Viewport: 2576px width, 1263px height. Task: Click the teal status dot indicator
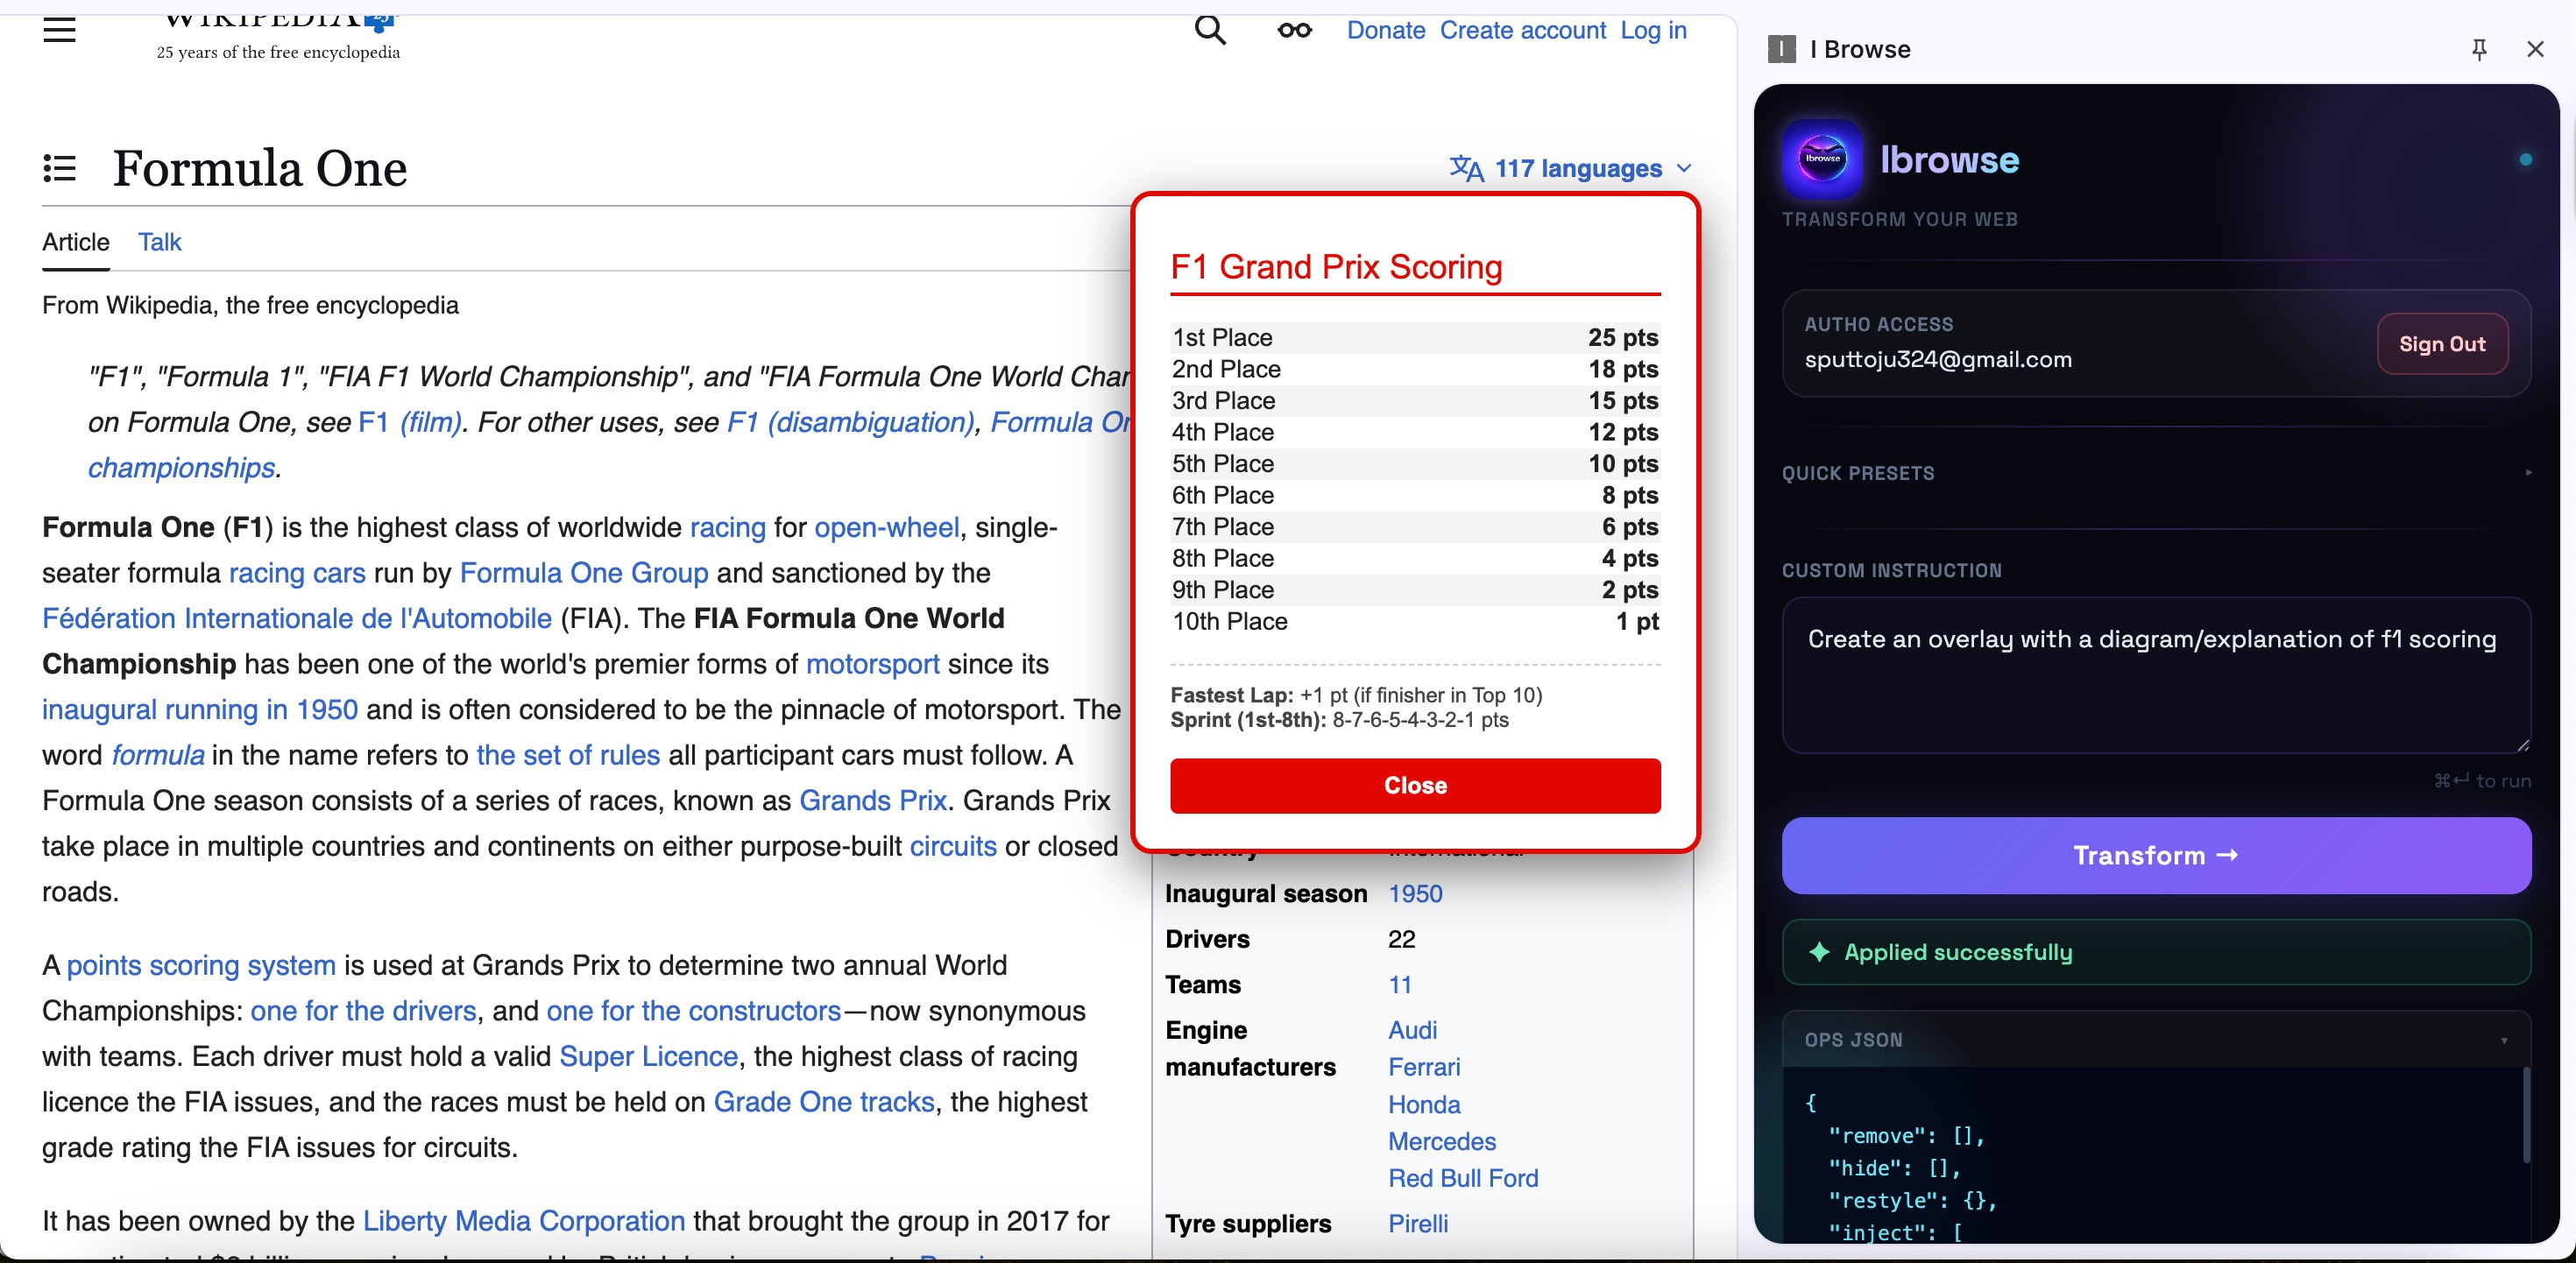coord(2525,159)
